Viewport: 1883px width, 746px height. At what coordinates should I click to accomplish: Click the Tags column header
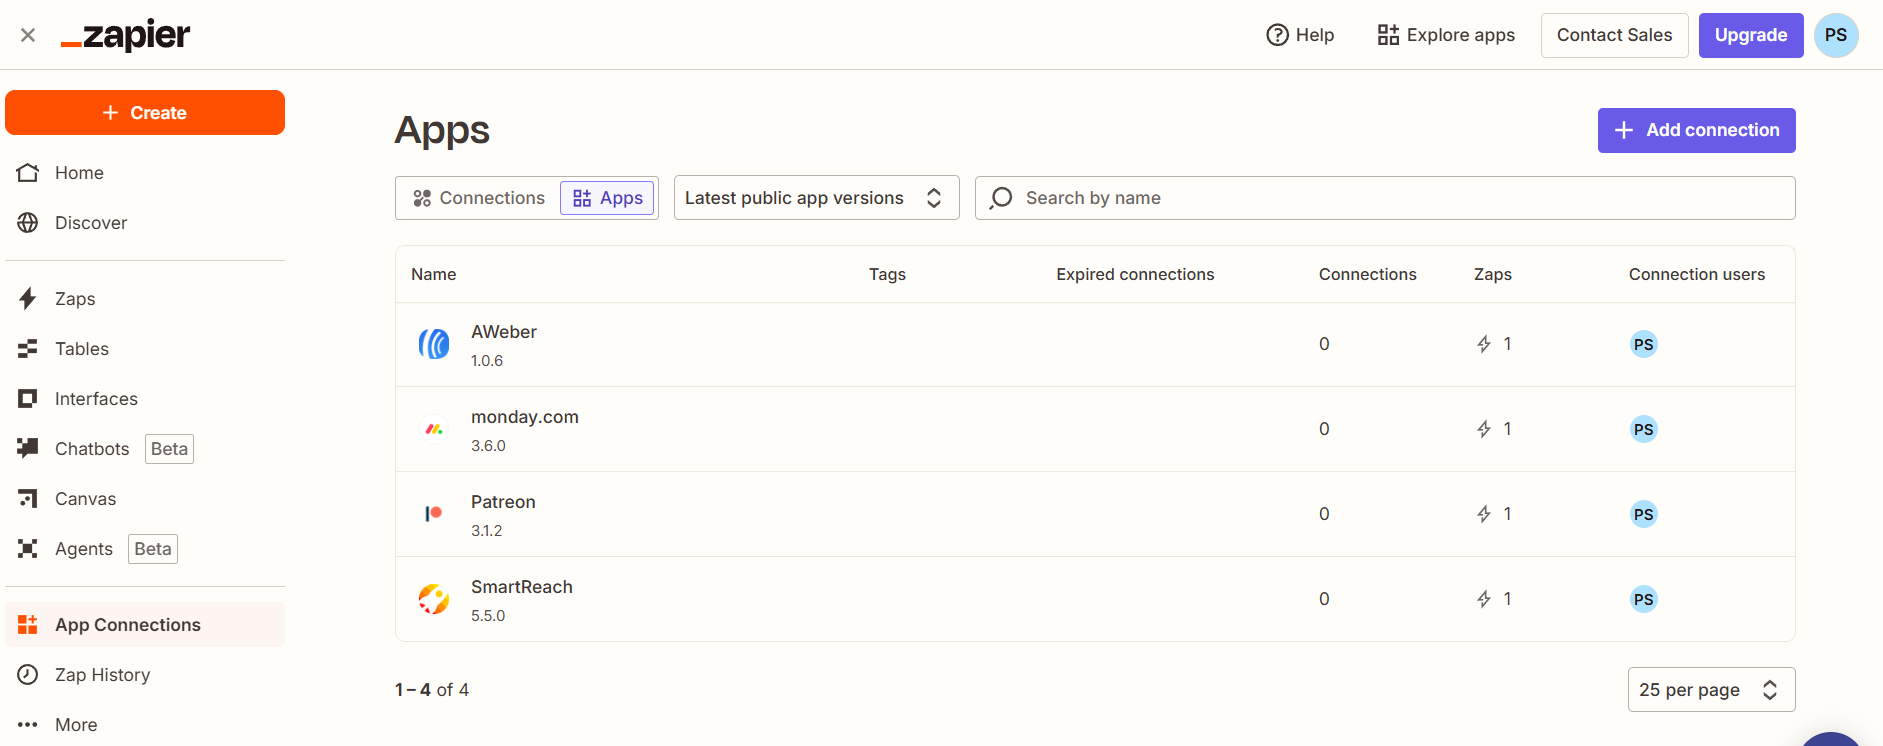[887, 274]
